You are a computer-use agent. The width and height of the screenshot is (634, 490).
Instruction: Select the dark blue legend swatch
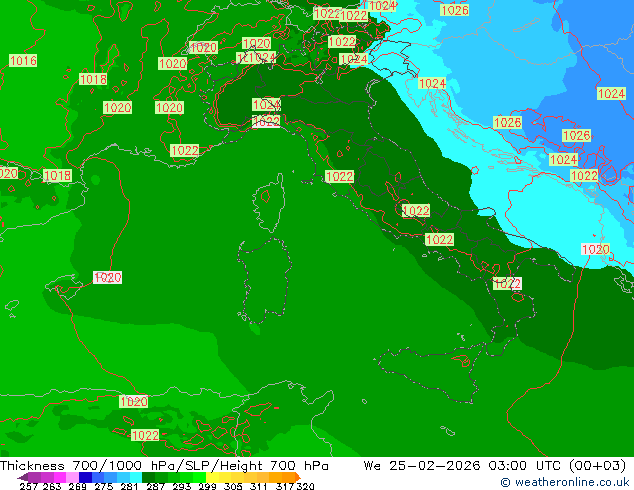(85, 477)
